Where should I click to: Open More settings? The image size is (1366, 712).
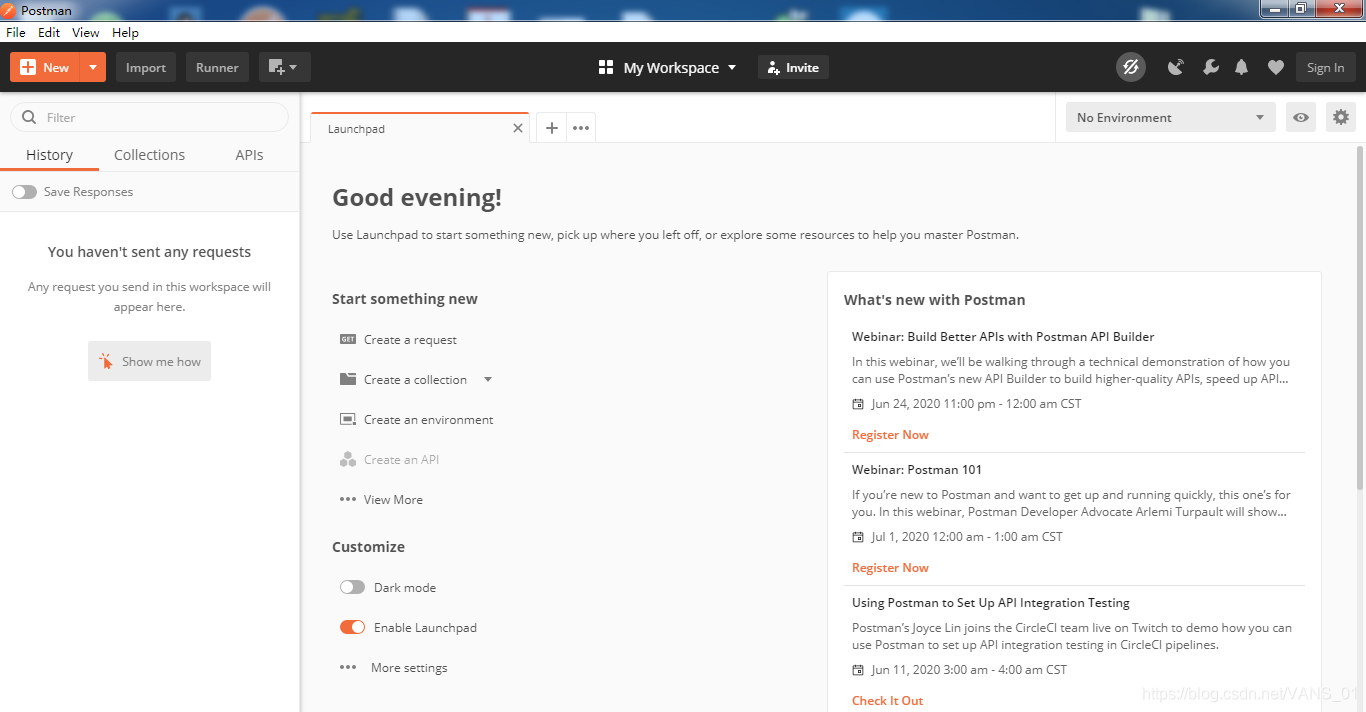[409, 668]
